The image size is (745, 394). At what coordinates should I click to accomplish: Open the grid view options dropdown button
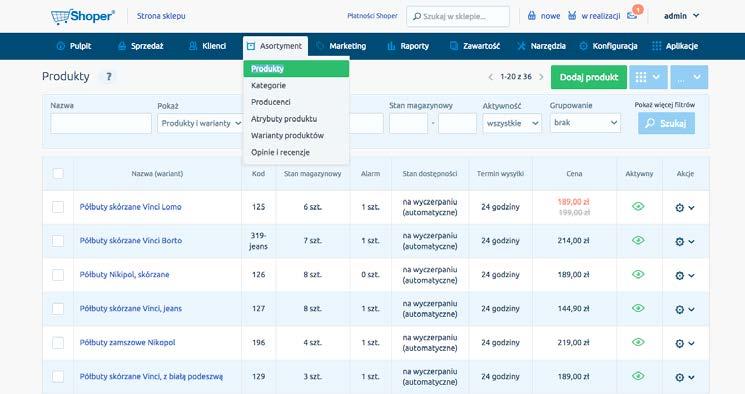pyautogui.click(x=648, y=77)
